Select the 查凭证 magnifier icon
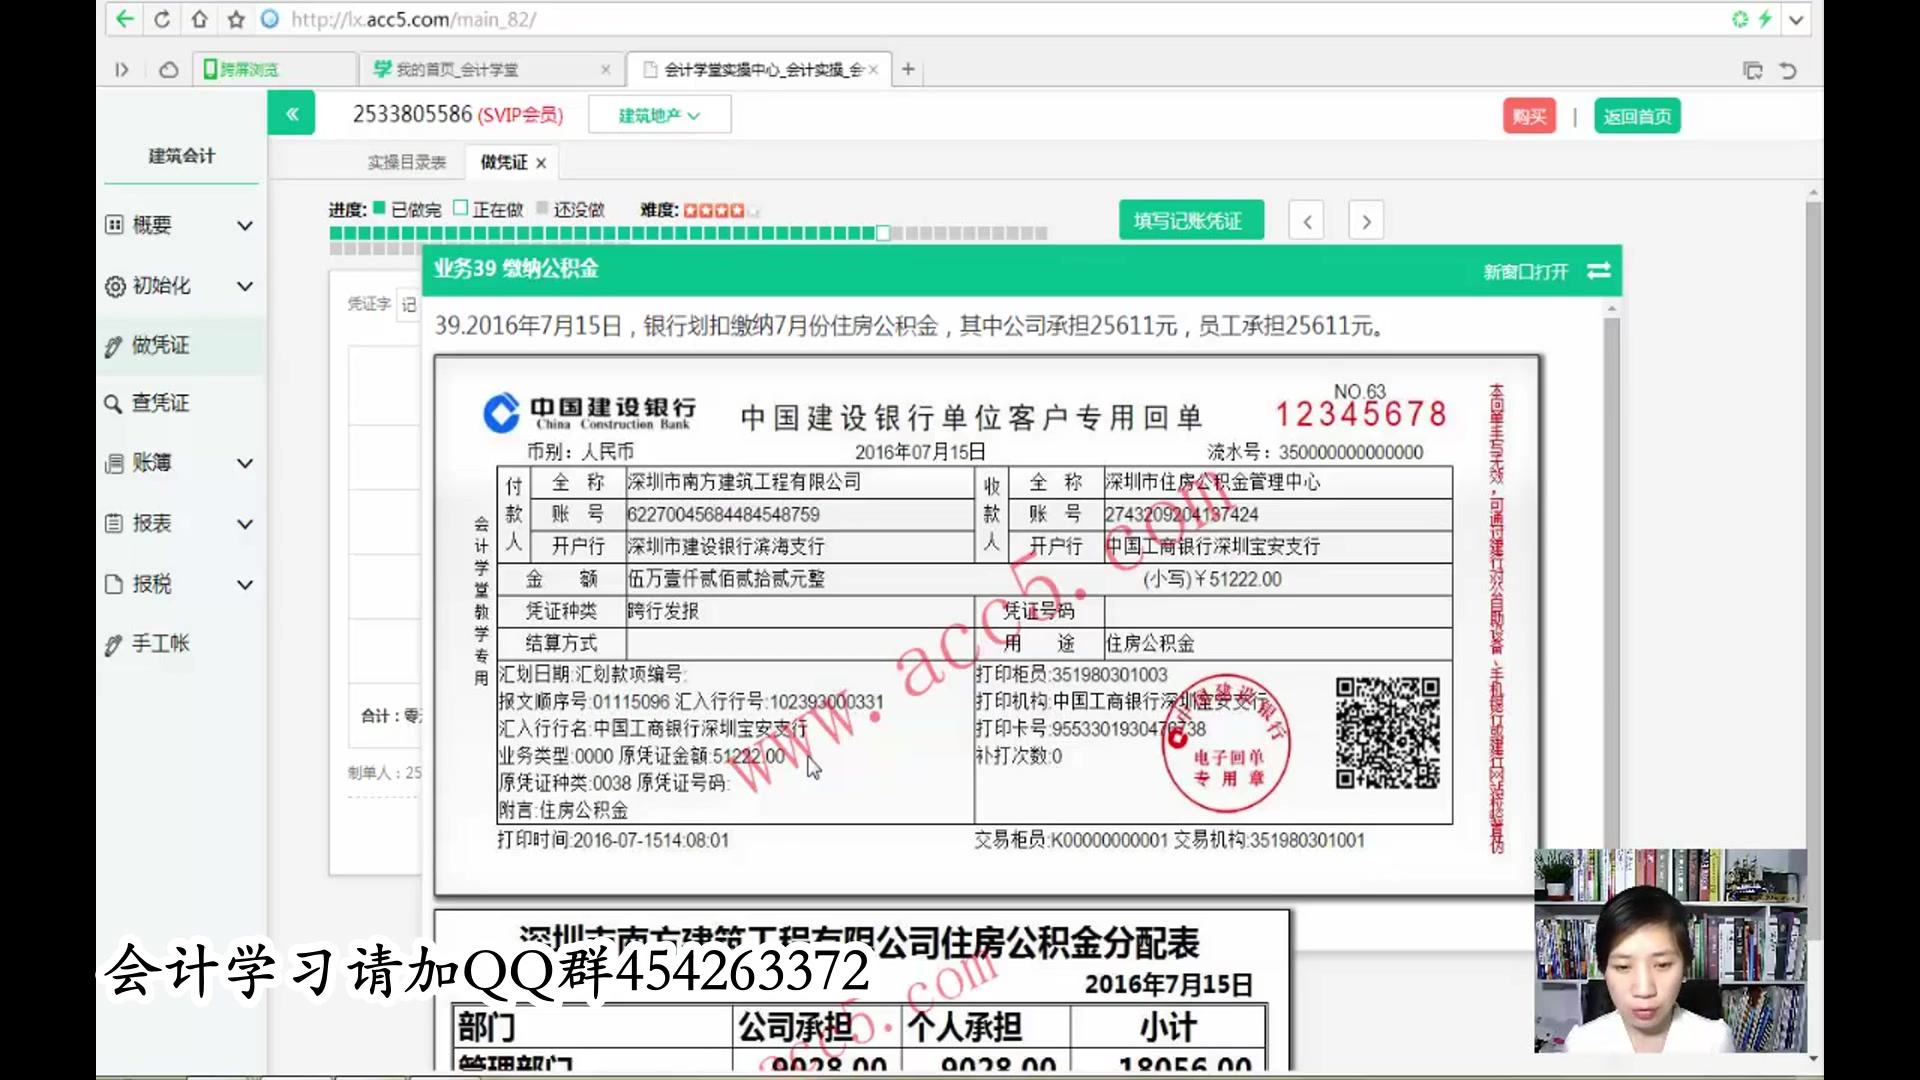The height and width of the screenshot is (1080, 1920). coord(115,404)
